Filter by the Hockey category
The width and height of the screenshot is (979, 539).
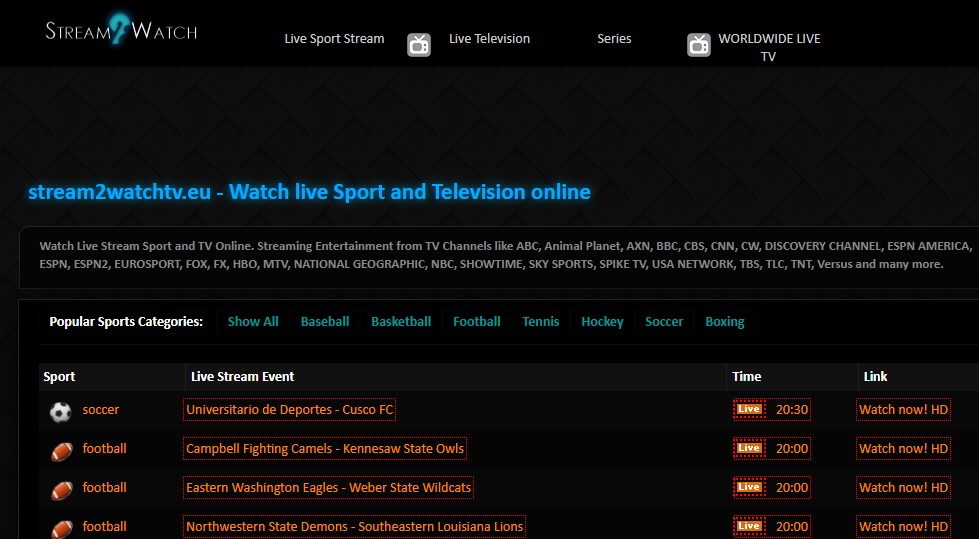602,322
